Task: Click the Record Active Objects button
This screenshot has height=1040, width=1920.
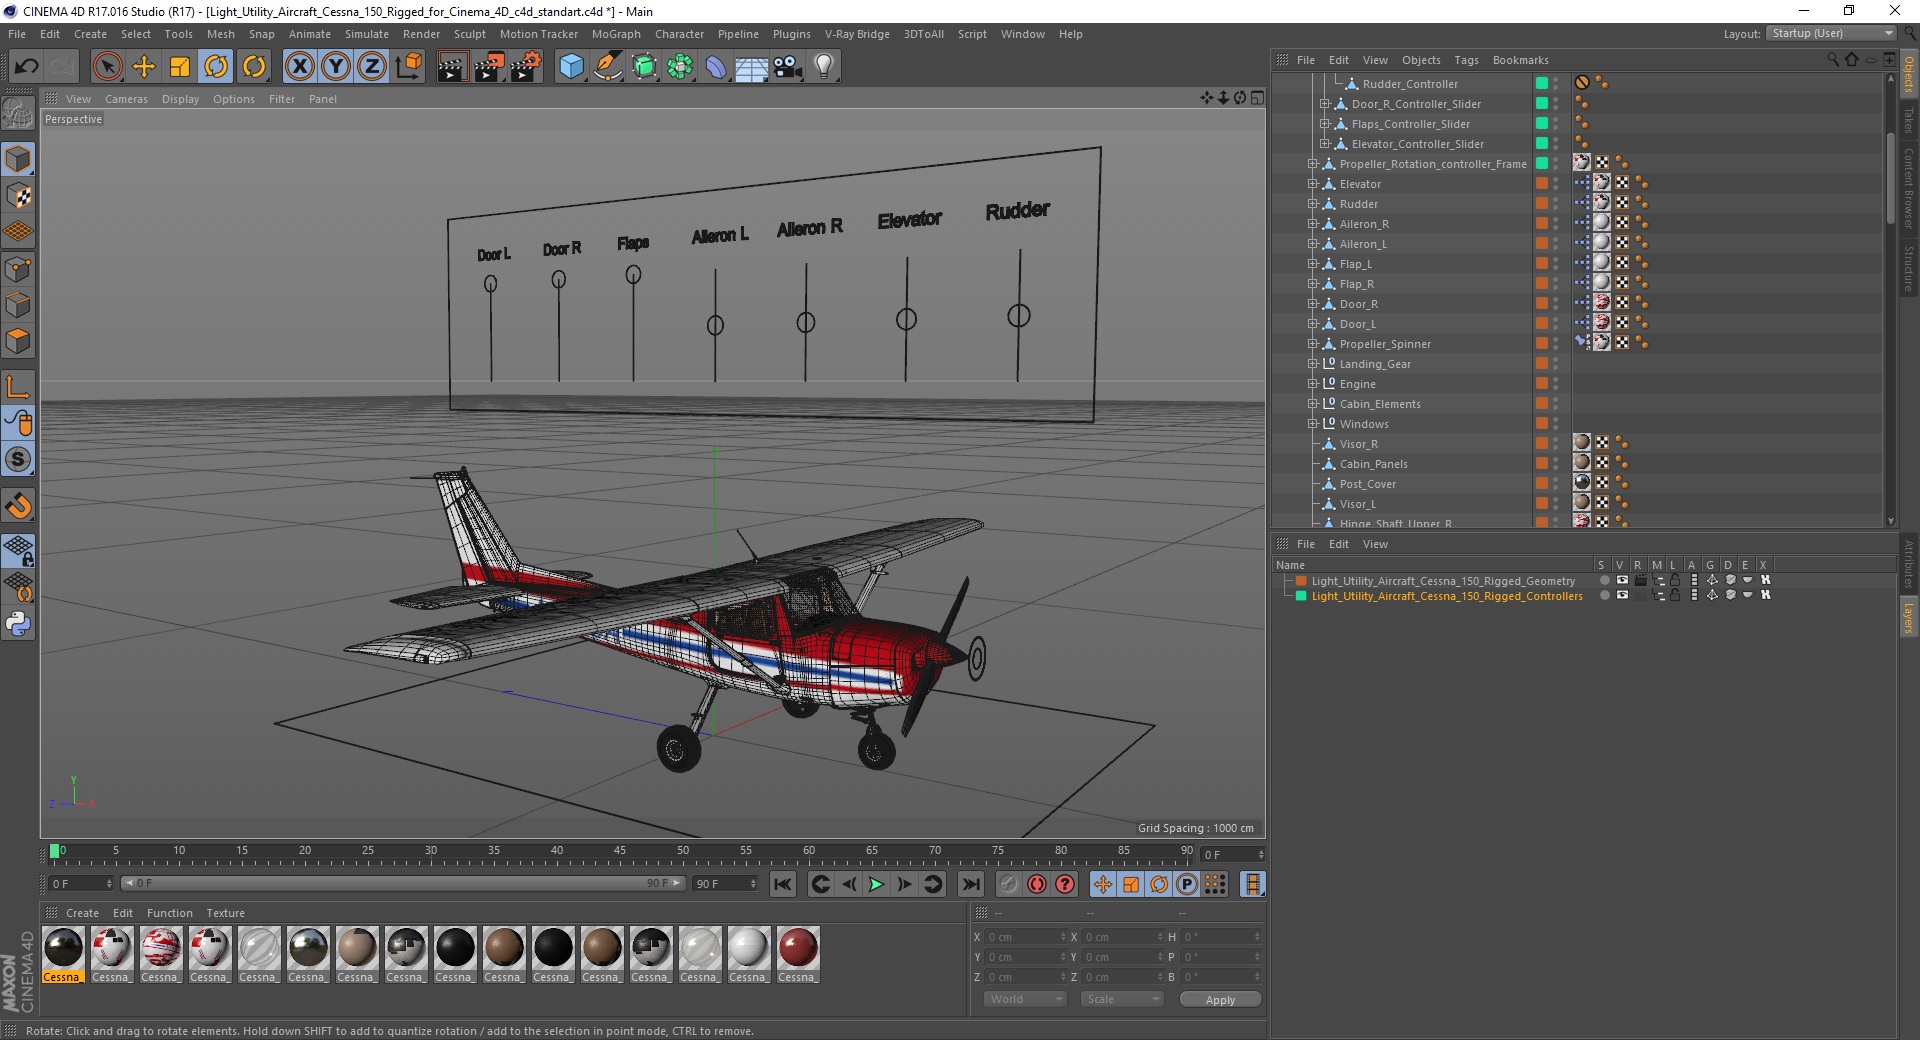Action: pyautogui.click(x=1009, y=884)
